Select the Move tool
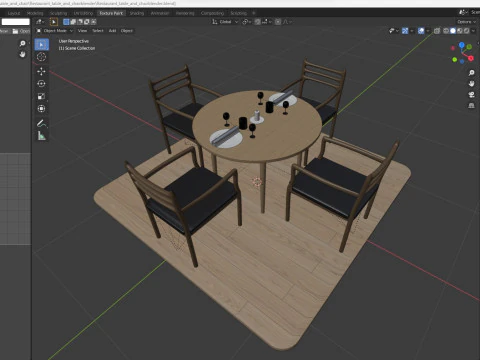The image size is (480, 360). click(x=41, y=71)
